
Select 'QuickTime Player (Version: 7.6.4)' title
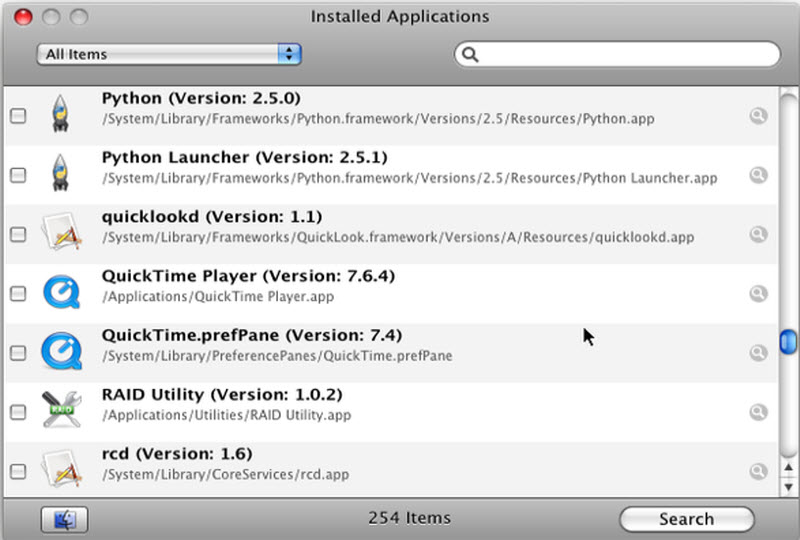pos(248,276)
